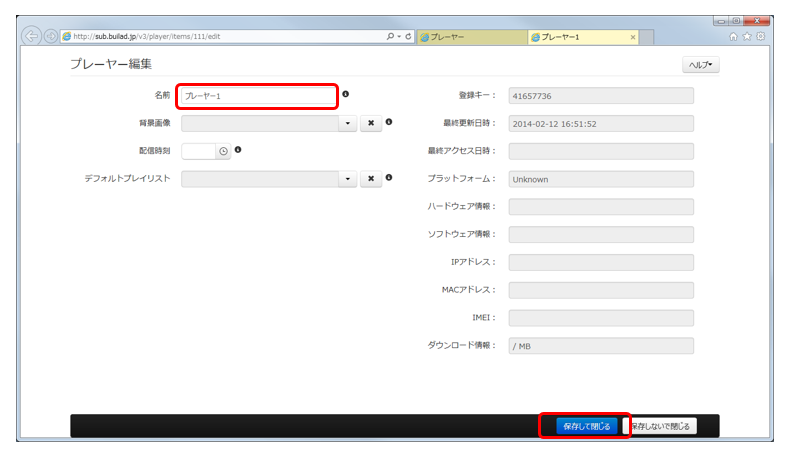Close the プレーヤー1 tab

633,37
